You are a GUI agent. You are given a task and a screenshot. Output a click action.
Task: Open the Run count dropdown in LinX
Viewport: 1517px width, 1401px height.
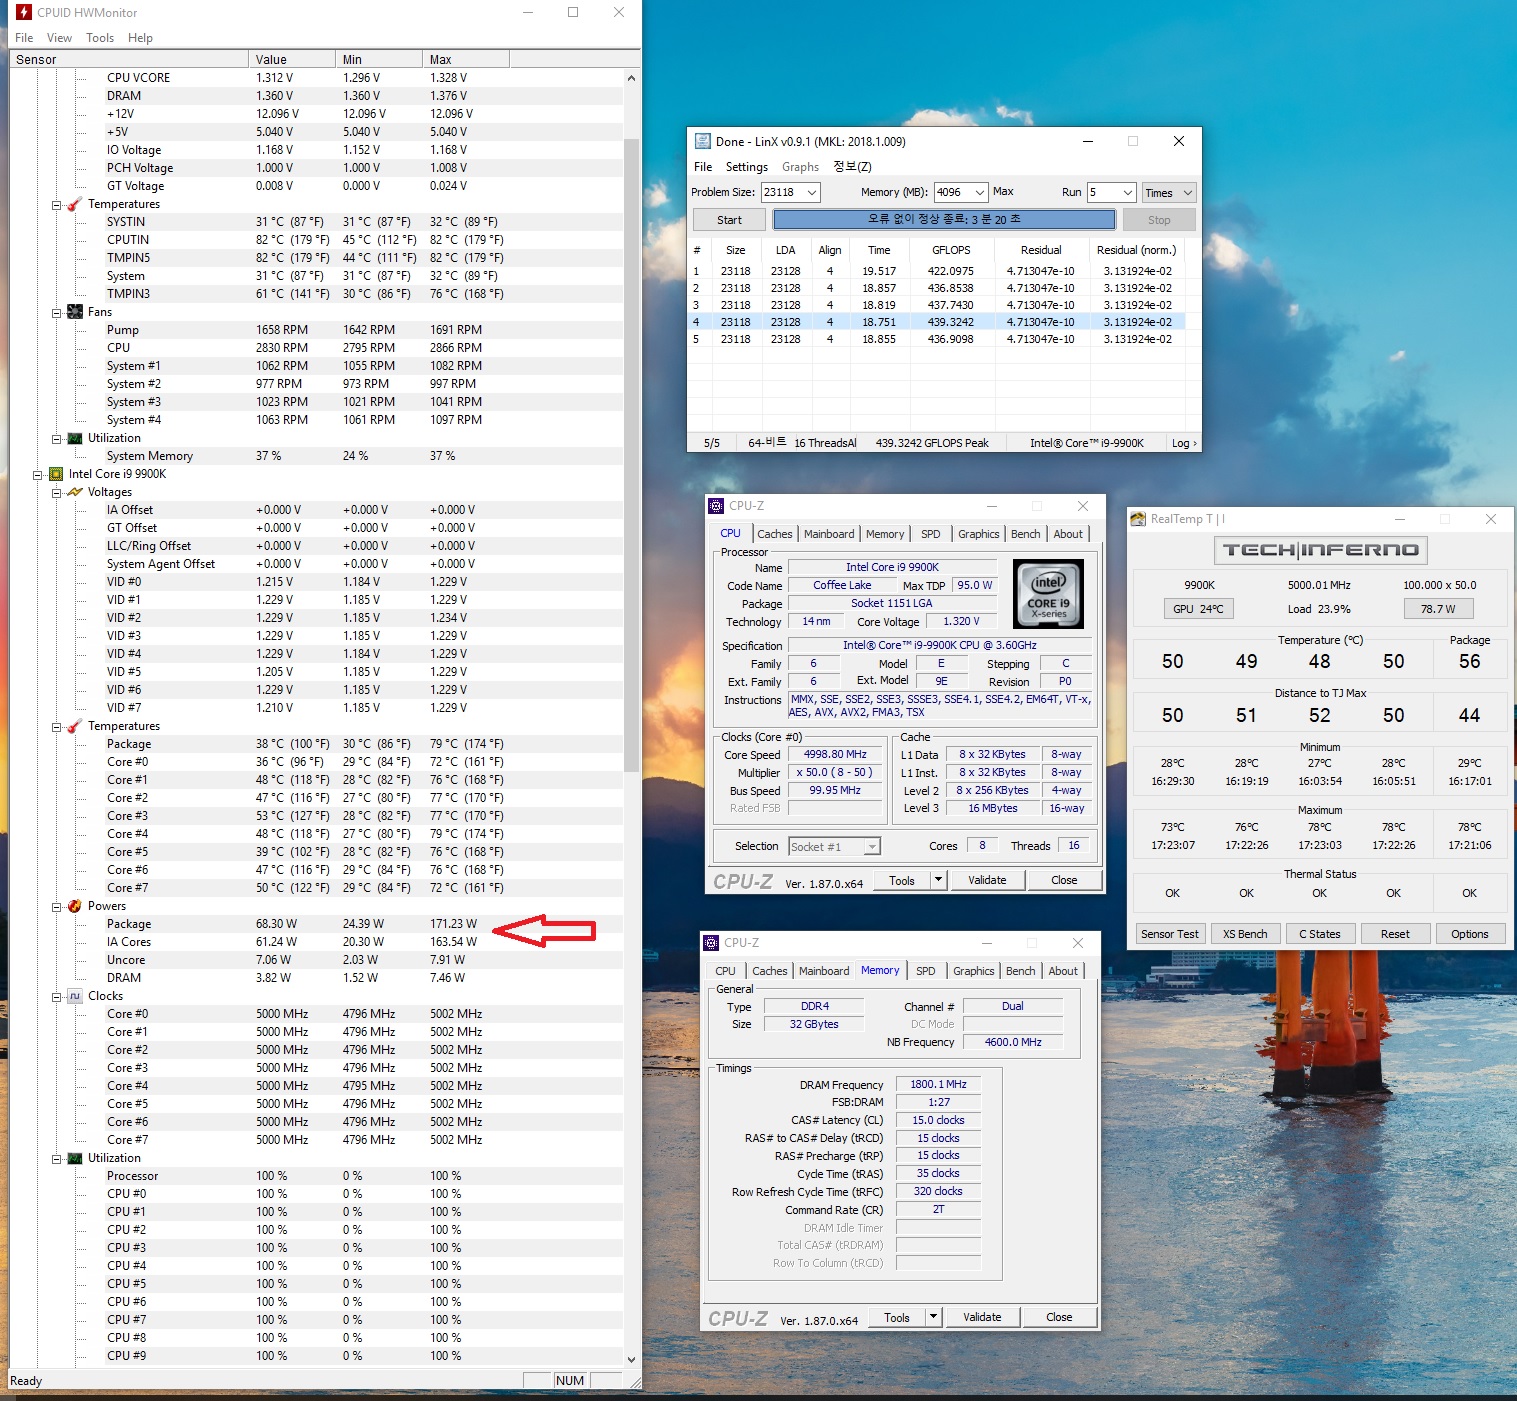[1128, 193]
